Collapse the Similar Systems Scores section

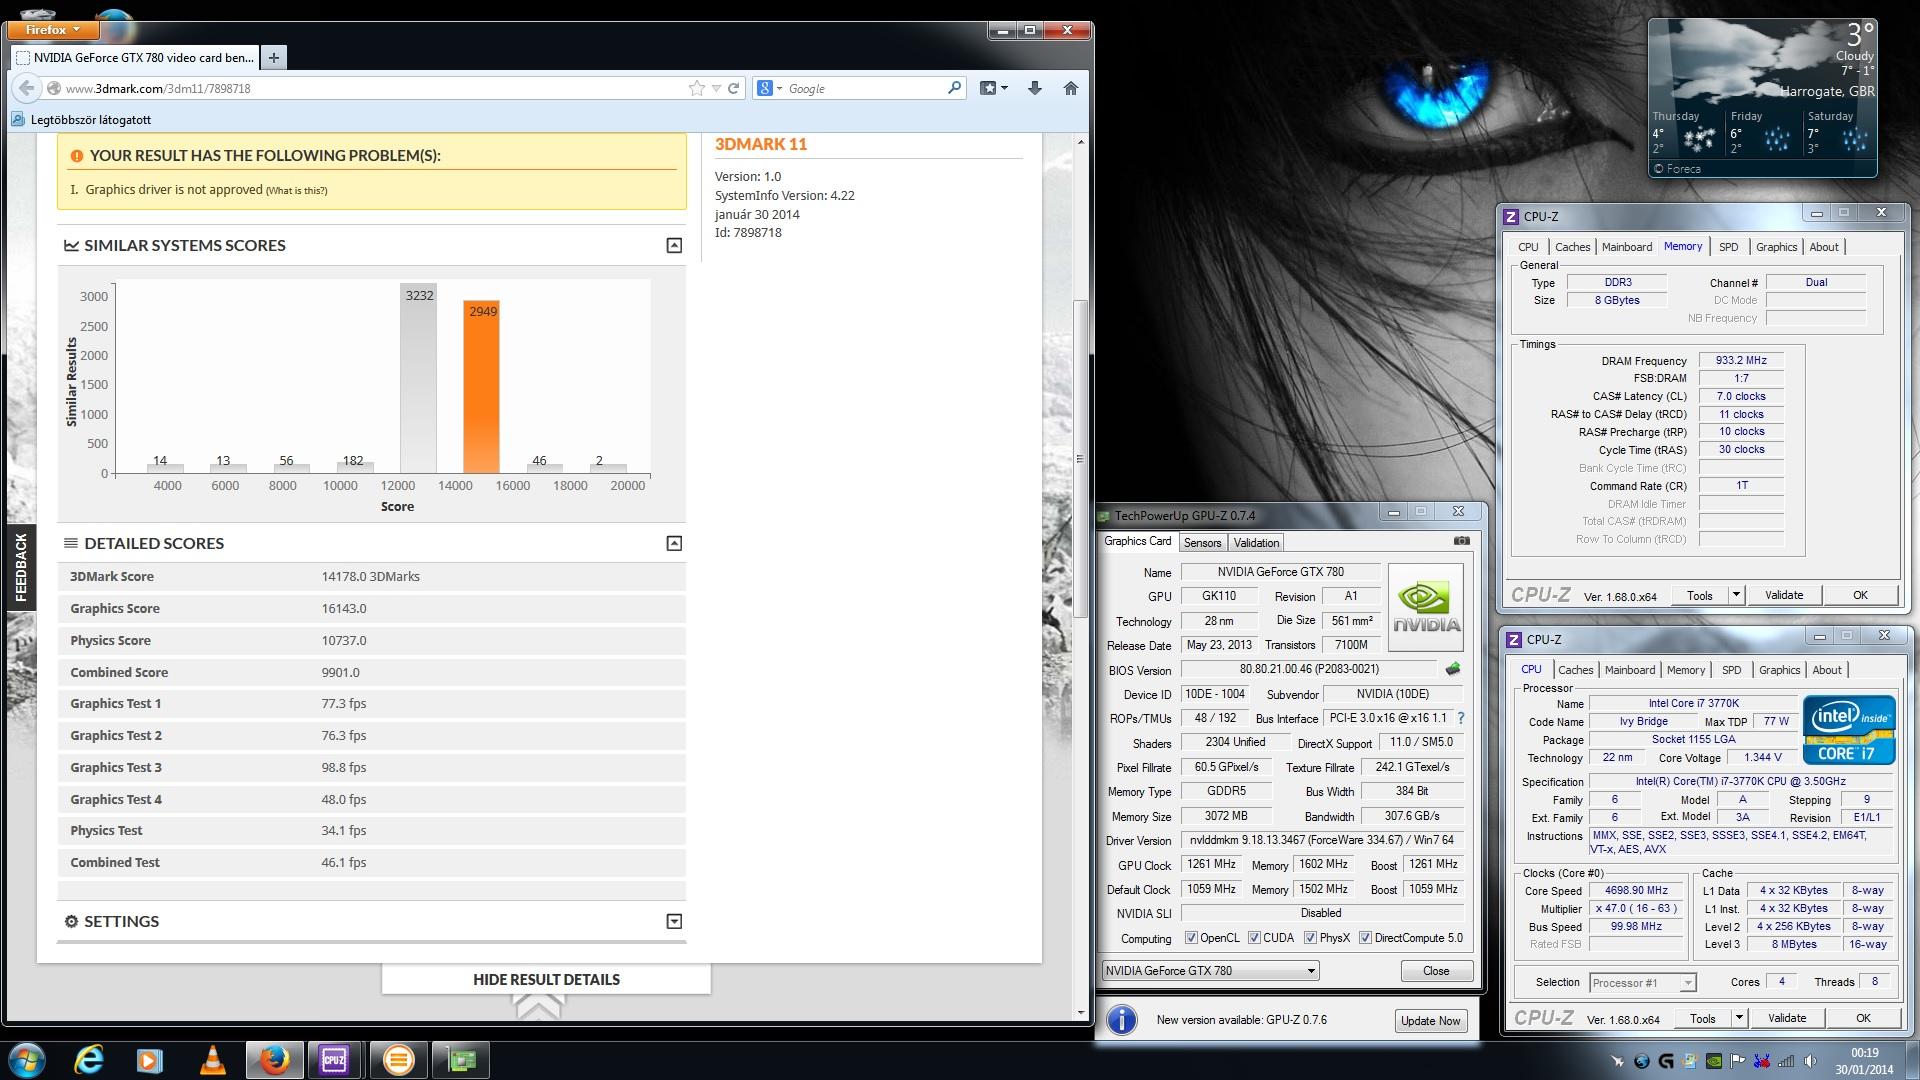pyautogui.click(x=674, y=245)
